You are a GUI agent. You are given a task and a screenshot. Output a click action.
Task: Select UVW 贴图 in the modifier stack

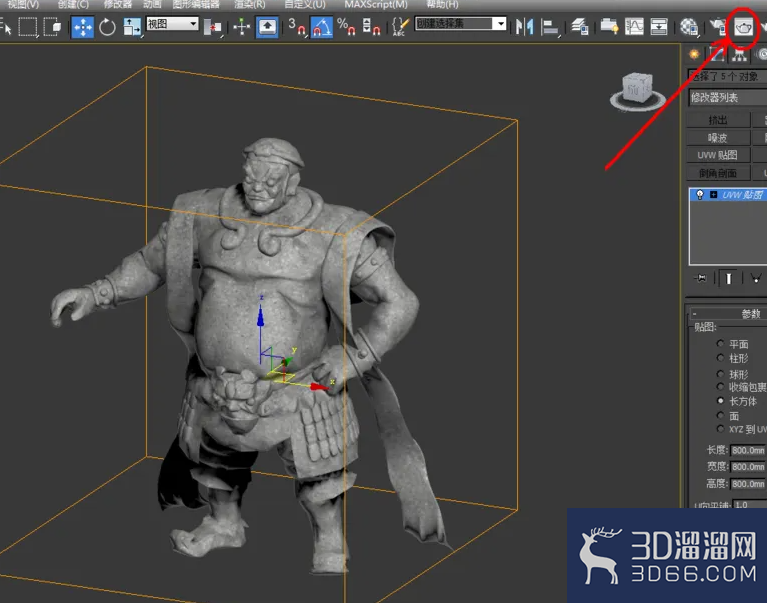tap(743, 195)
